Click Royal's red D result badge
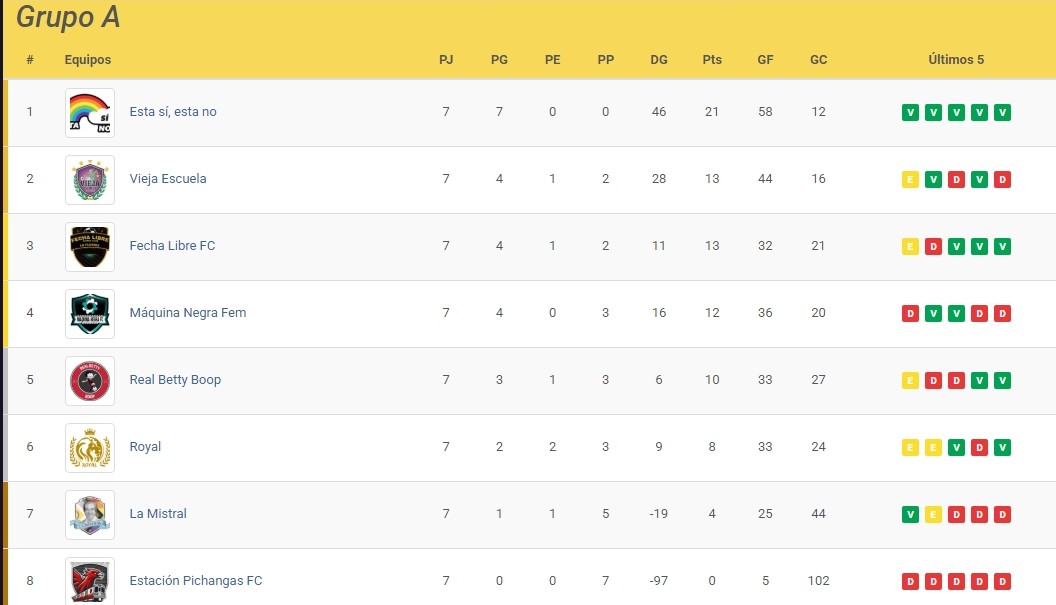This screenshot has width=1056, height=605. [979, 447]
